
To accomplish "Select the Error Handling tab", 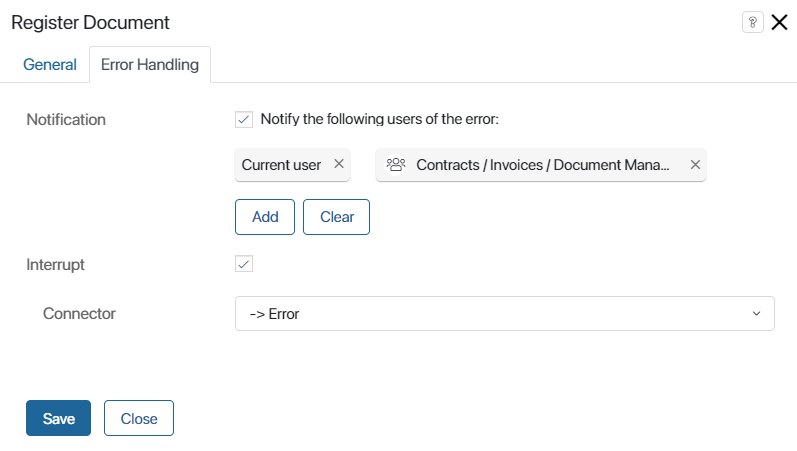I will [x=150, y=65].
